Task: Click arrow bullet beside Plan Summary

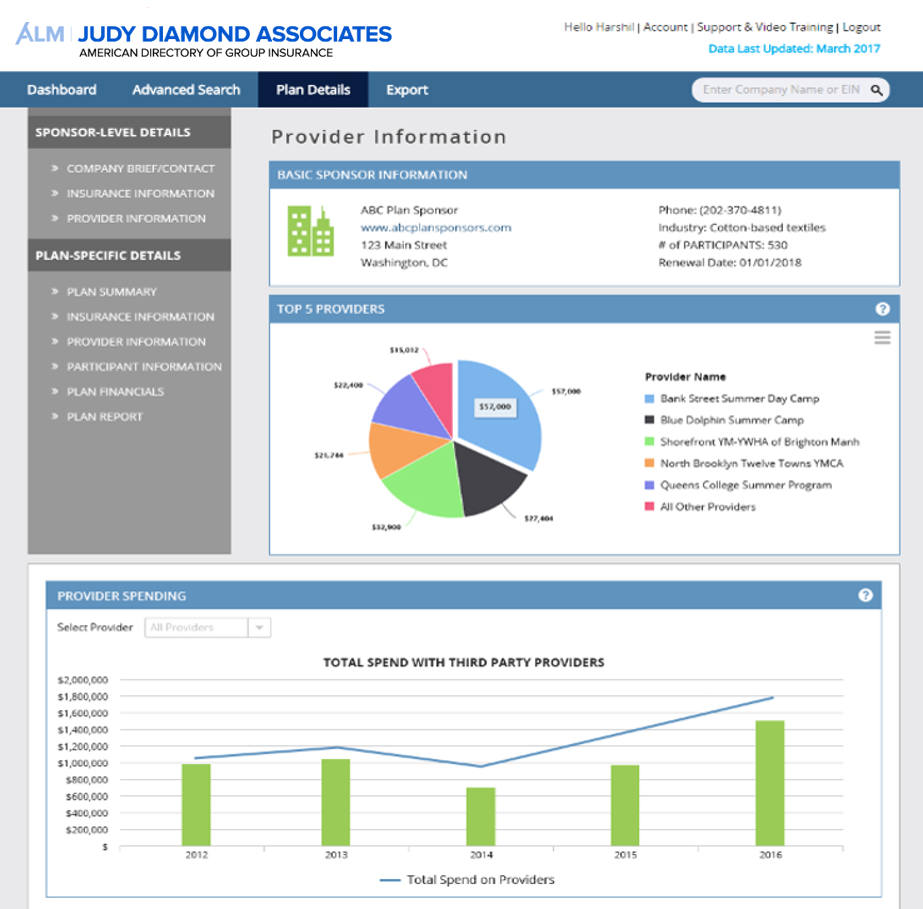Action: point(55,291)
